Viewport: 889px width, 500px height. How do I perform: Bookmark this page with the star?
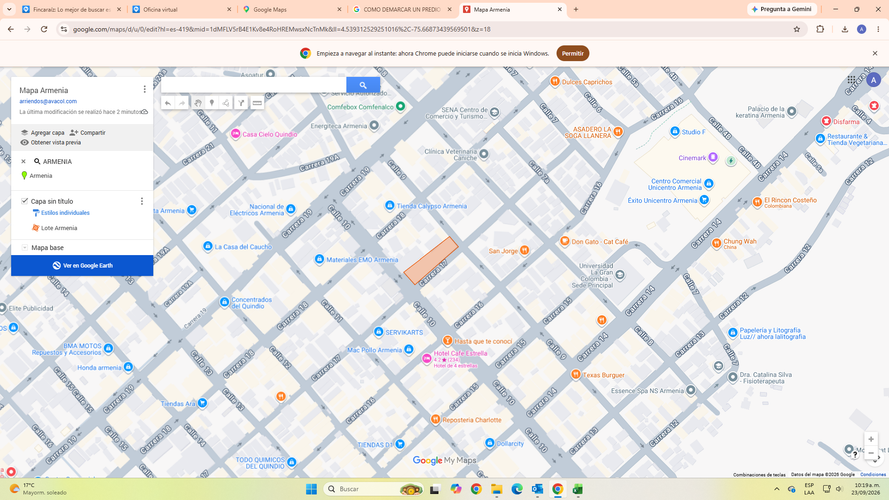[x=797, y=29]
